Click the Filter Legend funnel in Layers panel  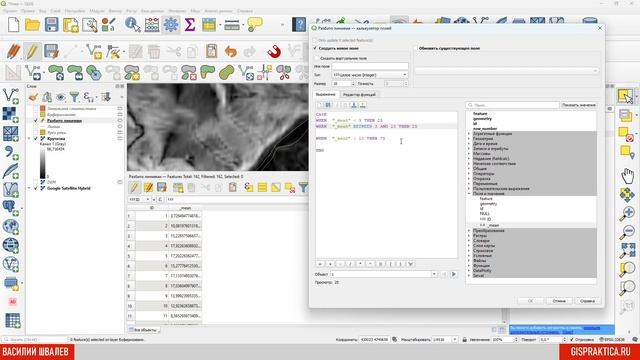74,97
